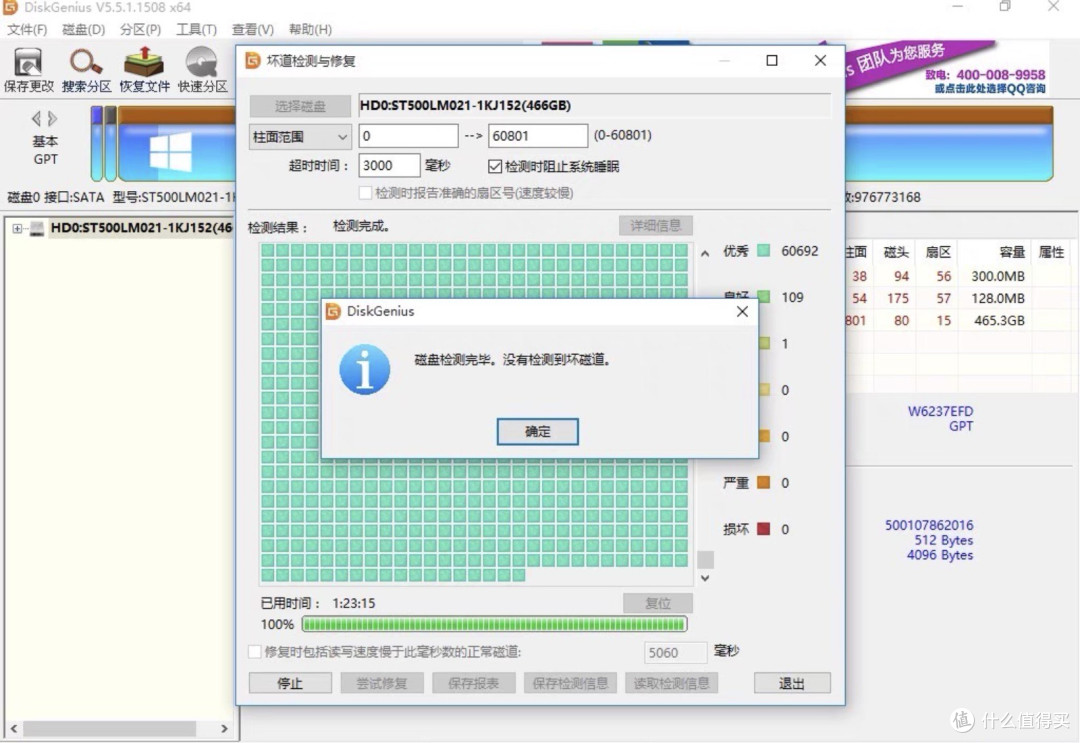Click the blue info icon in message dialog
This screenshot has width=1080, height=743.
tap(364, 370)
